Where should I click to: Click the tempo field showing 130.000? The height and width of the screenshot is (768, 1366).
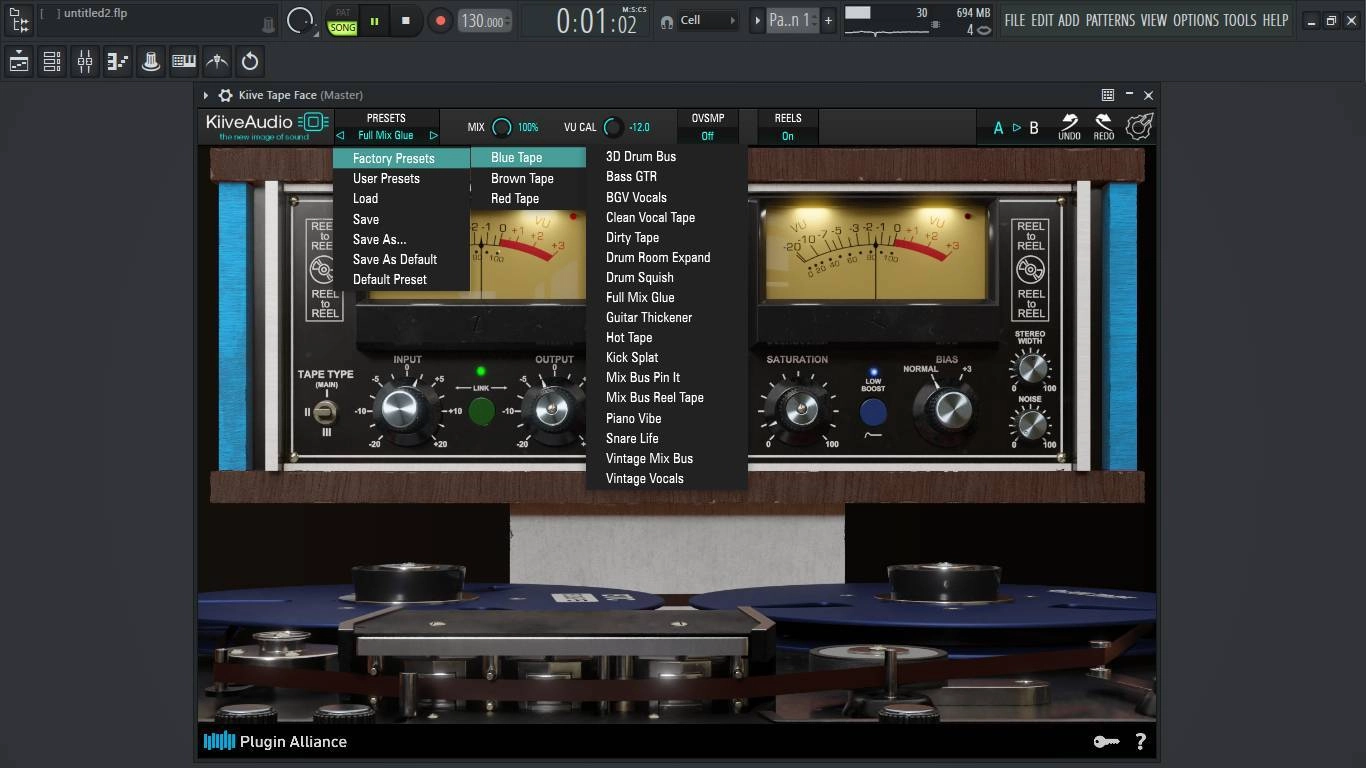[x=485, y=21]
